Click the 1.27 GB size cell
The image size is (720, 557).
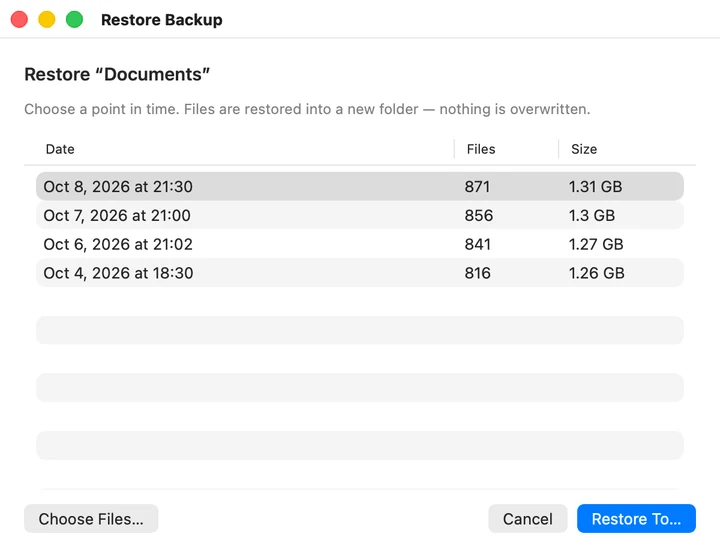pyautogui.click(x=596, y=244)
